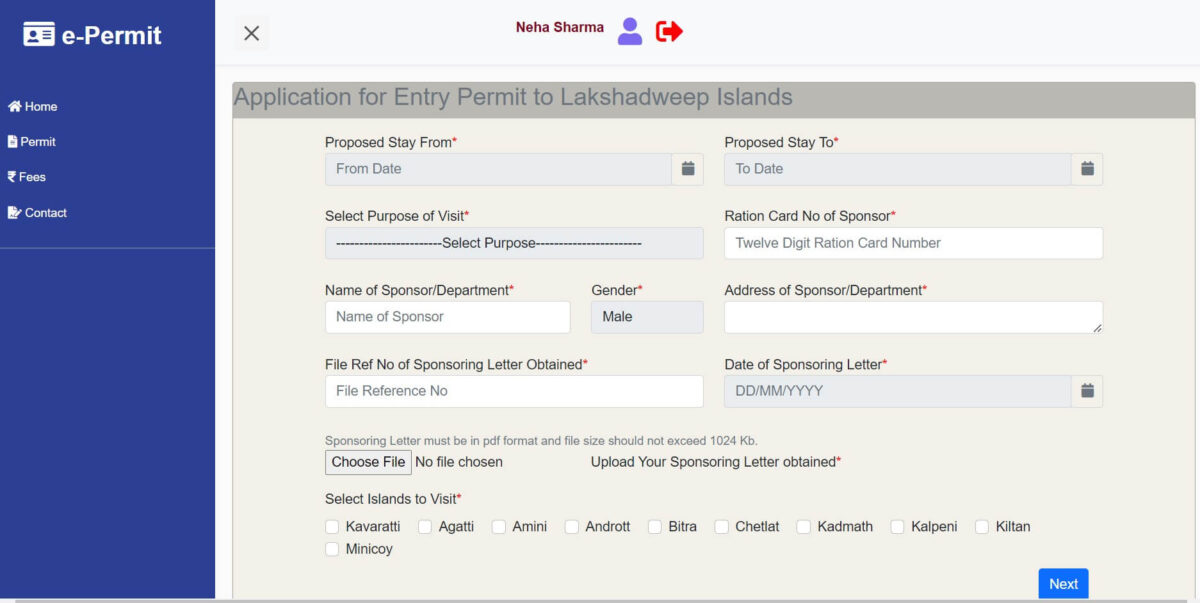This screenshot has height=603, width=1200.
Task: Enable the Minicoy island checkbox
Action: pos(331,549)
